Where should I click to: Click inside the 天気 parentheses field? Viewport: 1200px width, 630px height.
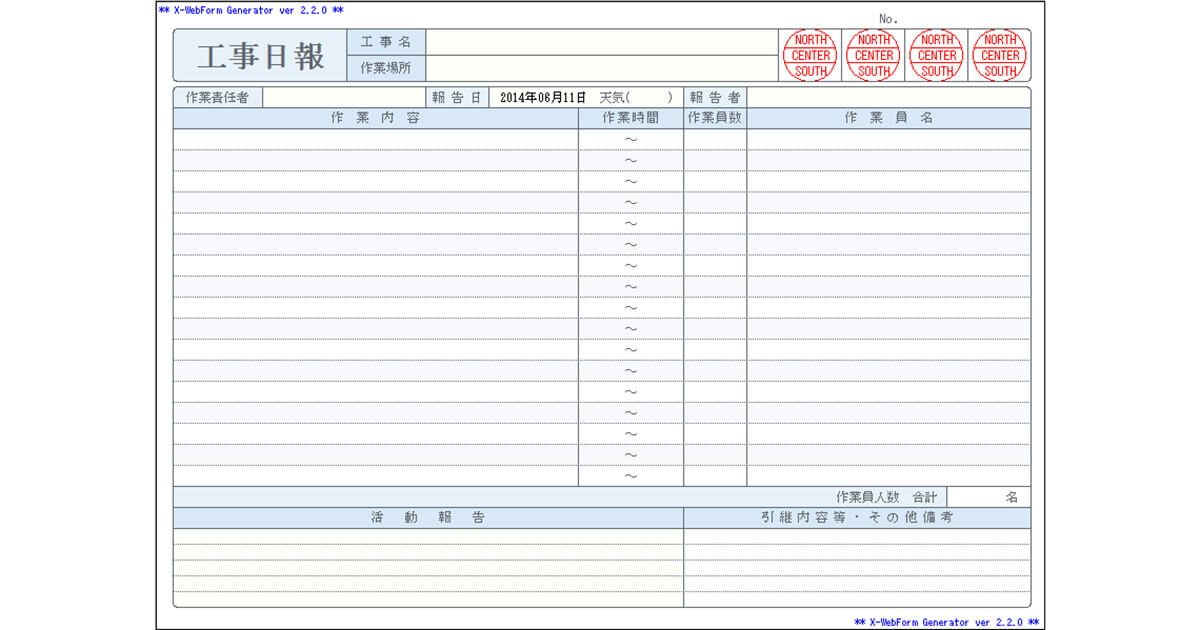(x=649, y=98)
